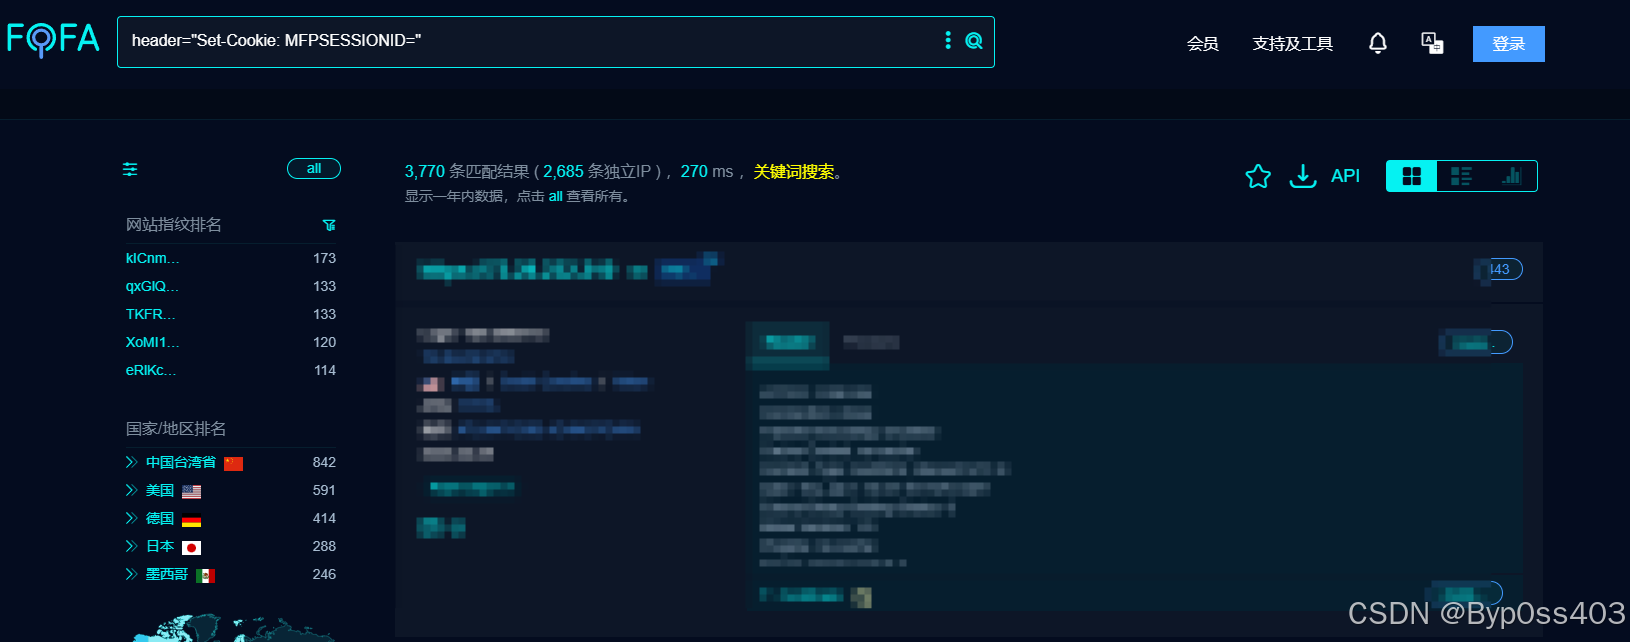Click the 3,770 match count

tap(424, 172)
